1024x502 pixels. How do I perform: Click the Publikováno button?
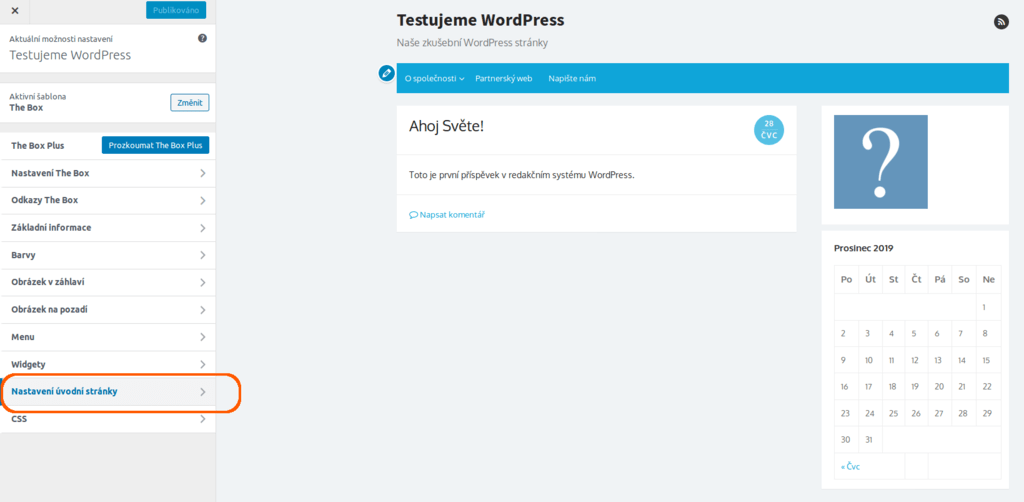pos(176,10)
